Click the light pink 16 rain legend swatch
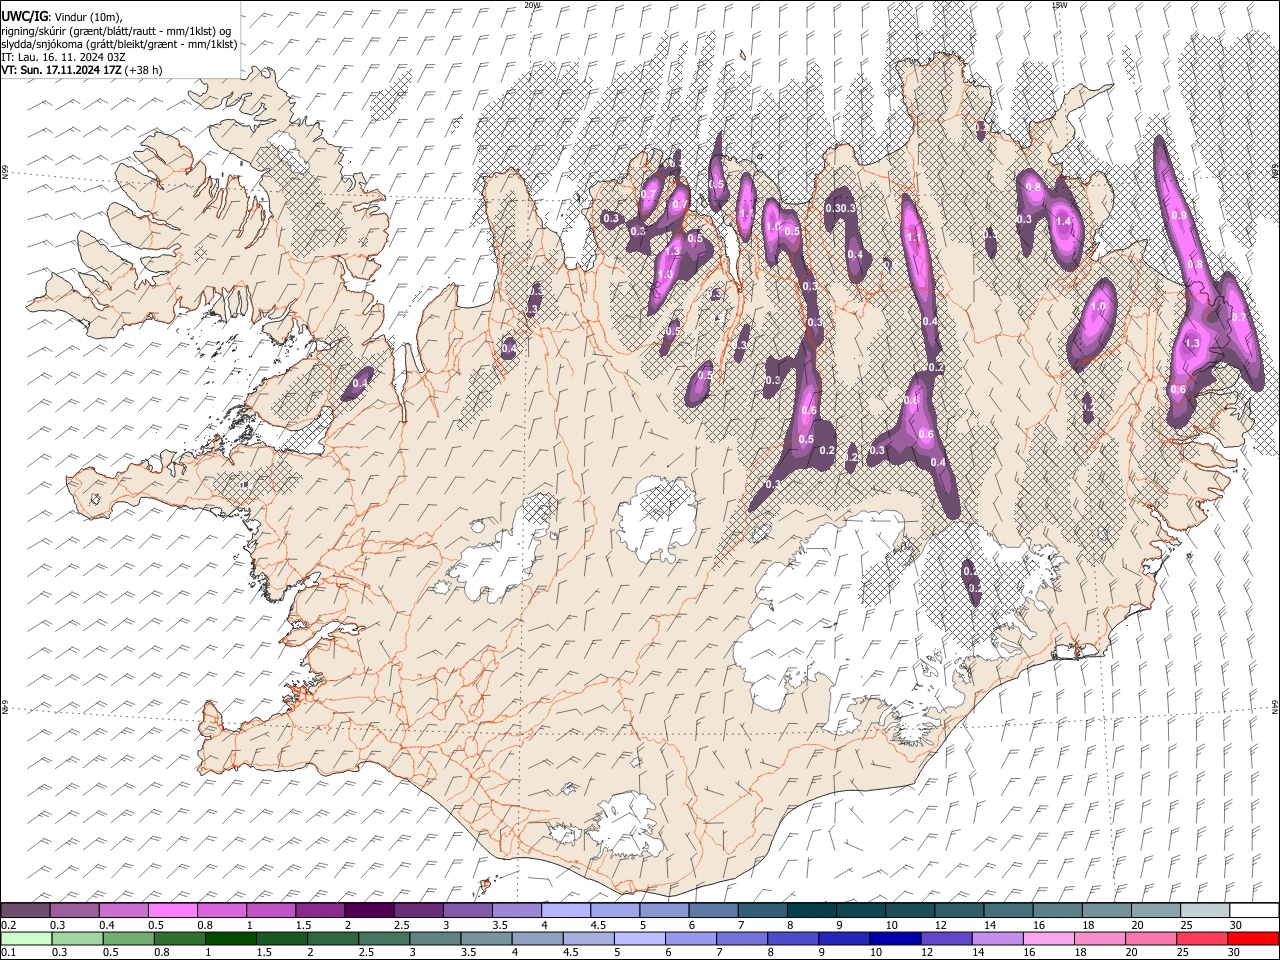 coord(1048,938)
